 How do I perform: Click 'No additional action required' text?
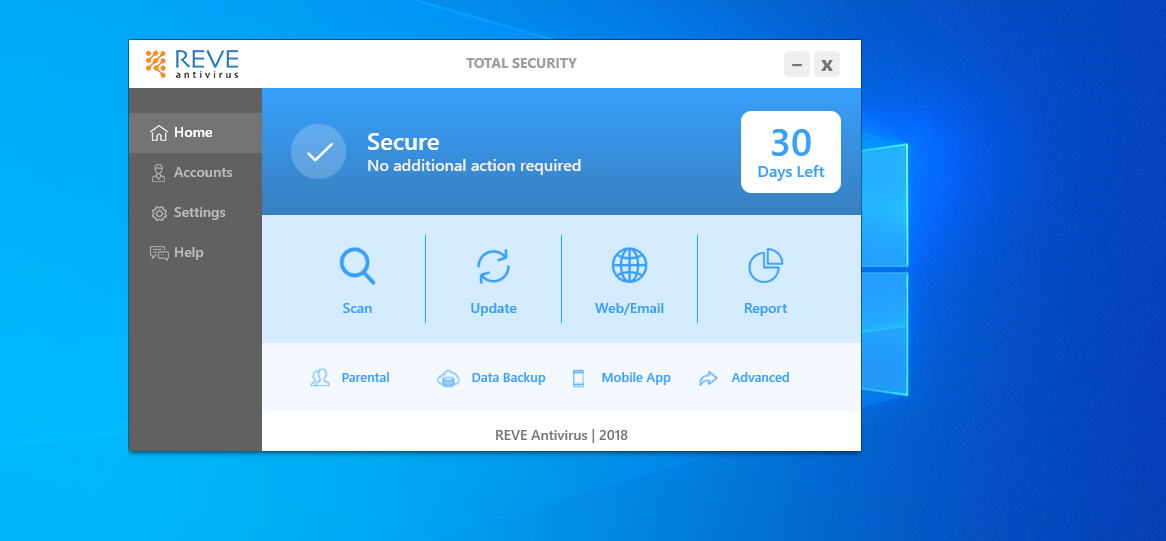(474, 166)
